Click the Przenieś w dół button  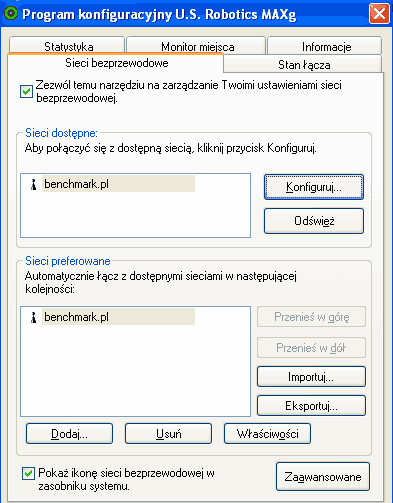pos(311,348)
